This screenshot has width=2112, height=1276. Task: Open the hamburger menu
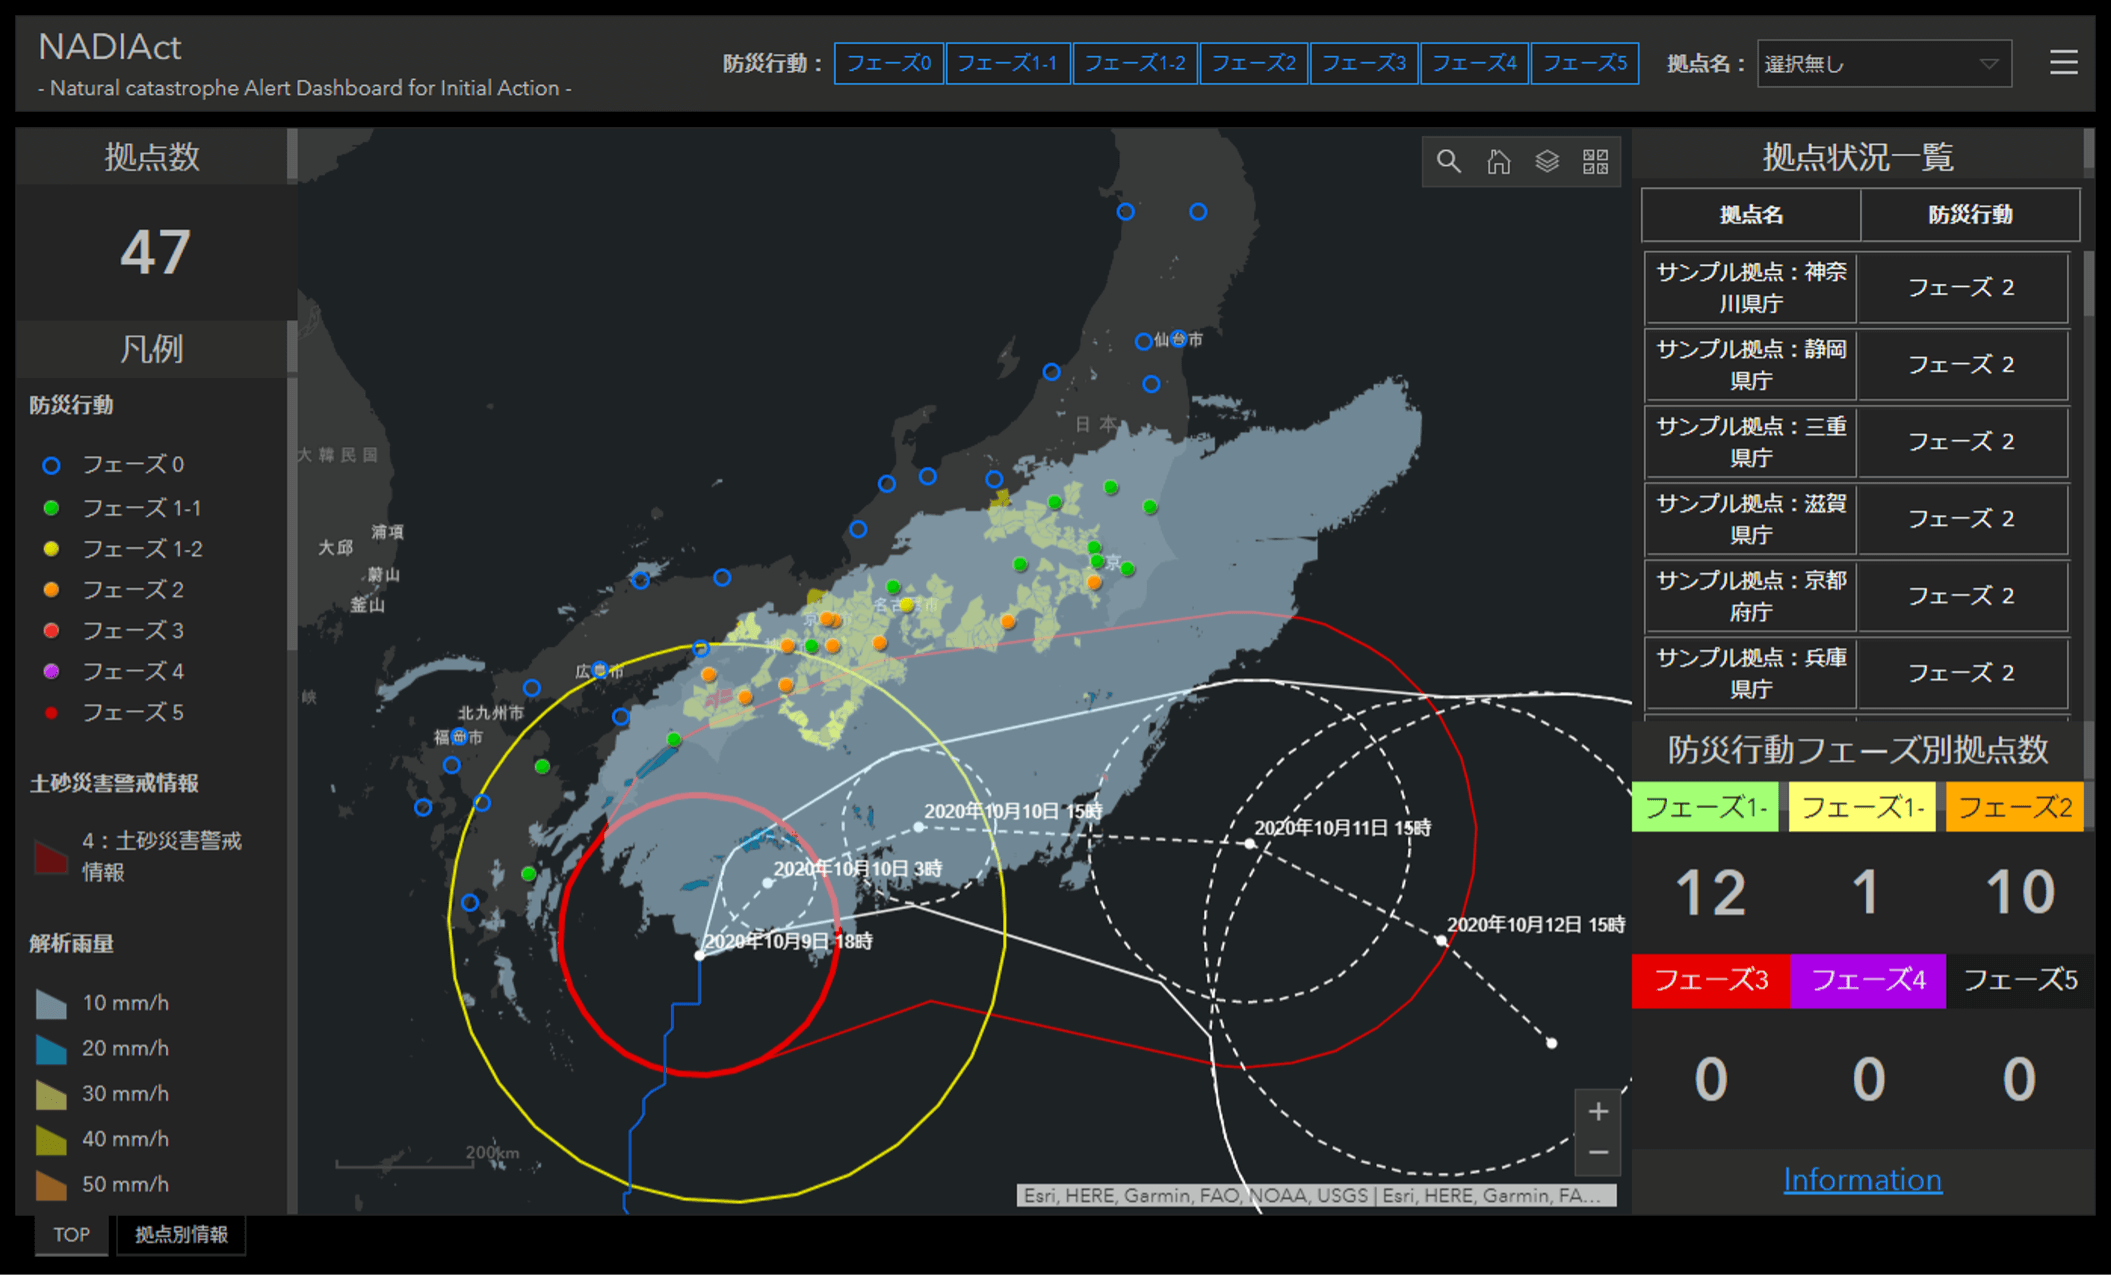click(x=2063, y=63)
